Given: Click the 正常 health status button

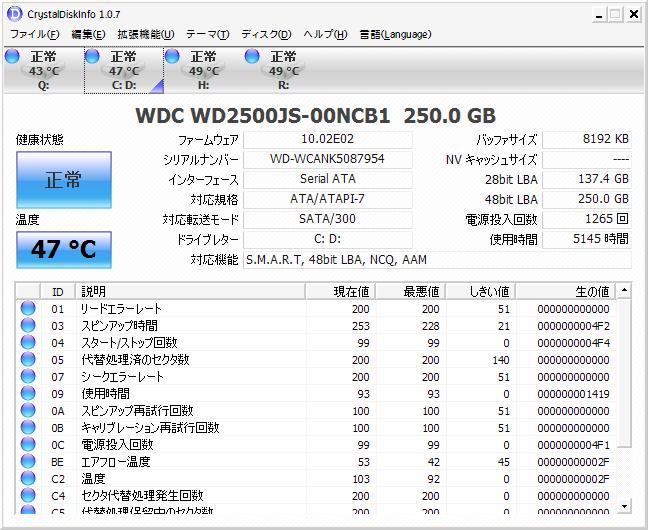Looking at the screenshot, I should 64,180.
